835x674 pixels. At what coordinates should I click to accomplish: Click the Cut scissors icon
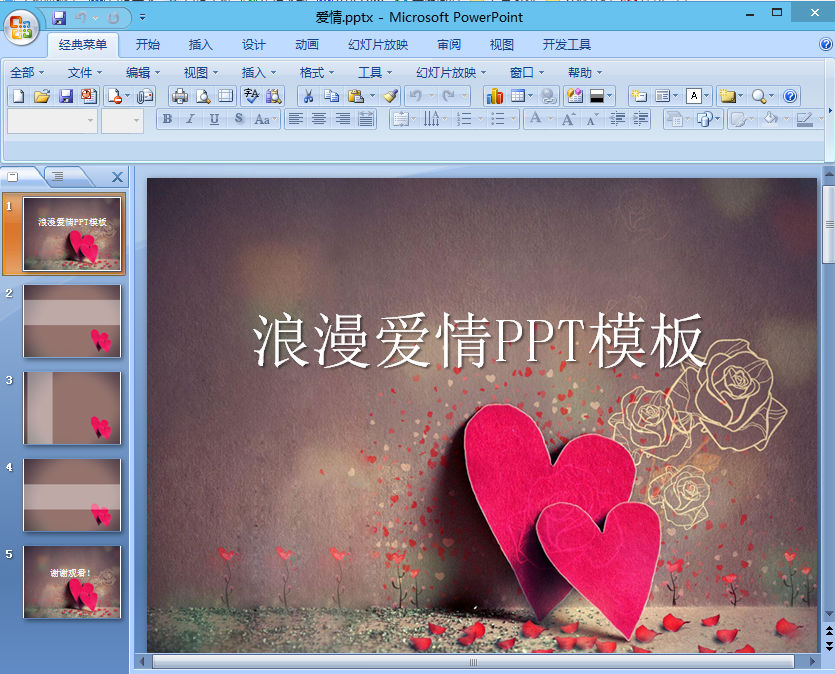pyautogui.click(x=307, y=96)
